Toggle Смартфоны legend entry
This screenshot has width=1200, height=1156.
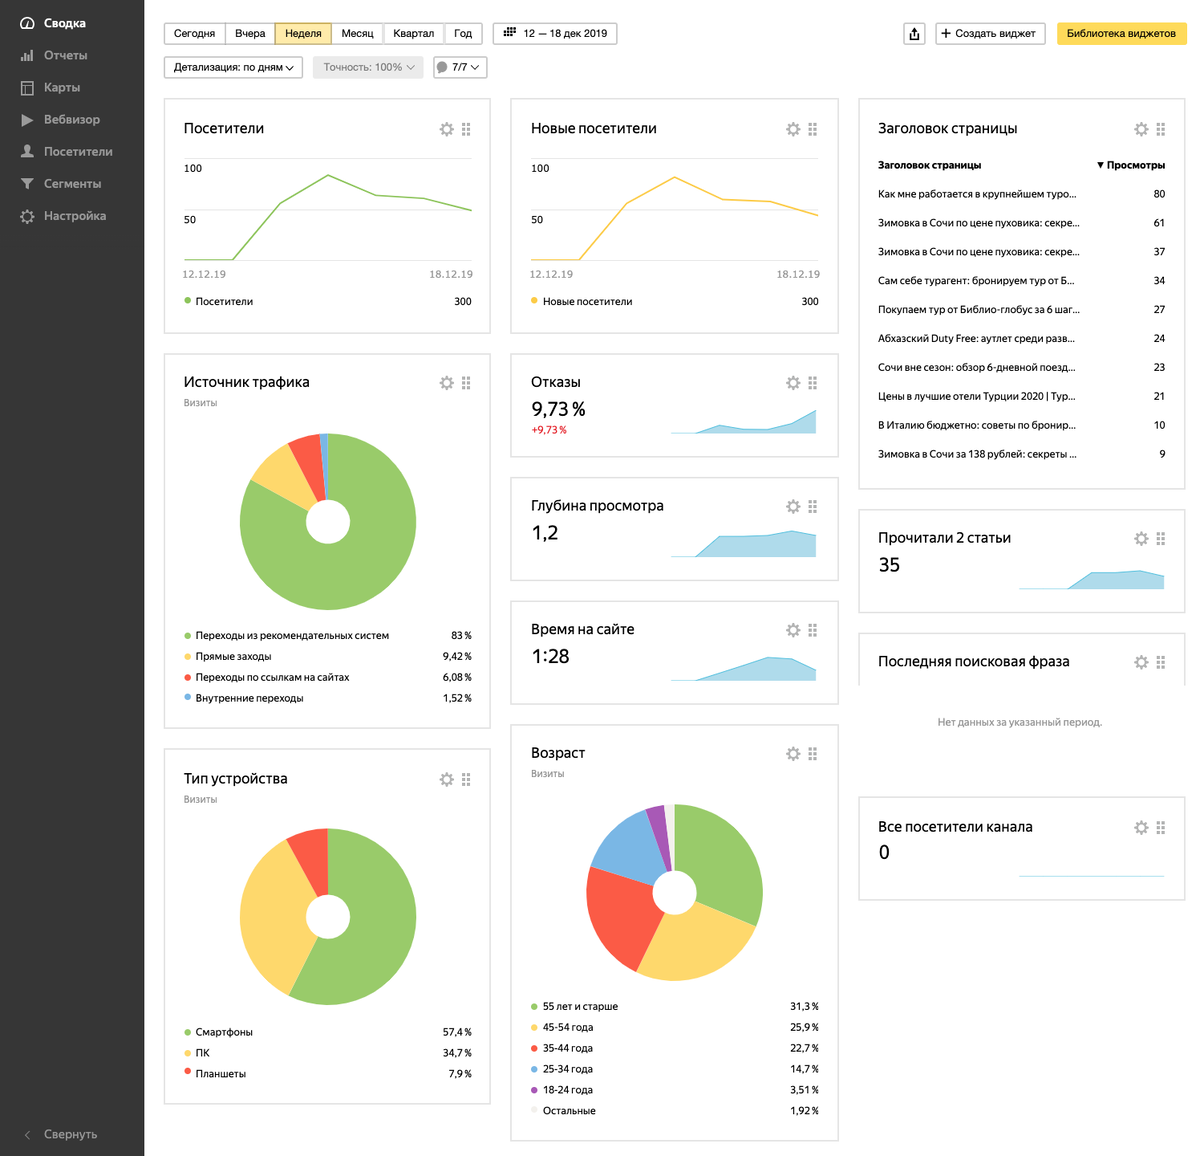pyautogui.click(x=219, y=1032)
